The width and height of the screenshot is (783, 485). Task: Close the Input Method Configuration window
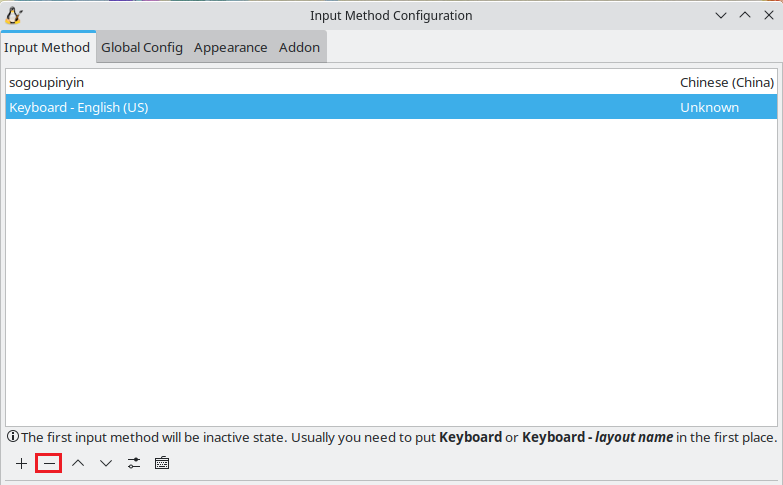coord(769,15)
